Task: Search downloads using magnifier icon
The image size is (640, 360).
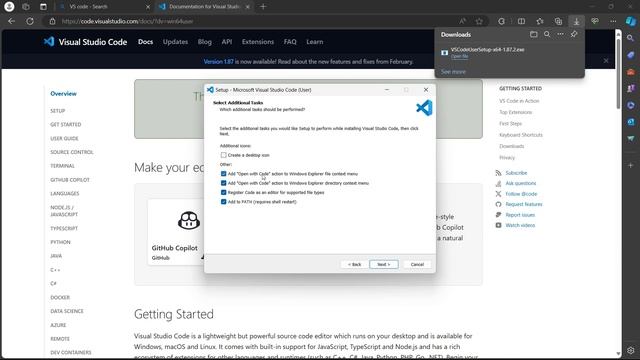Action: click(x=547, y=34)
